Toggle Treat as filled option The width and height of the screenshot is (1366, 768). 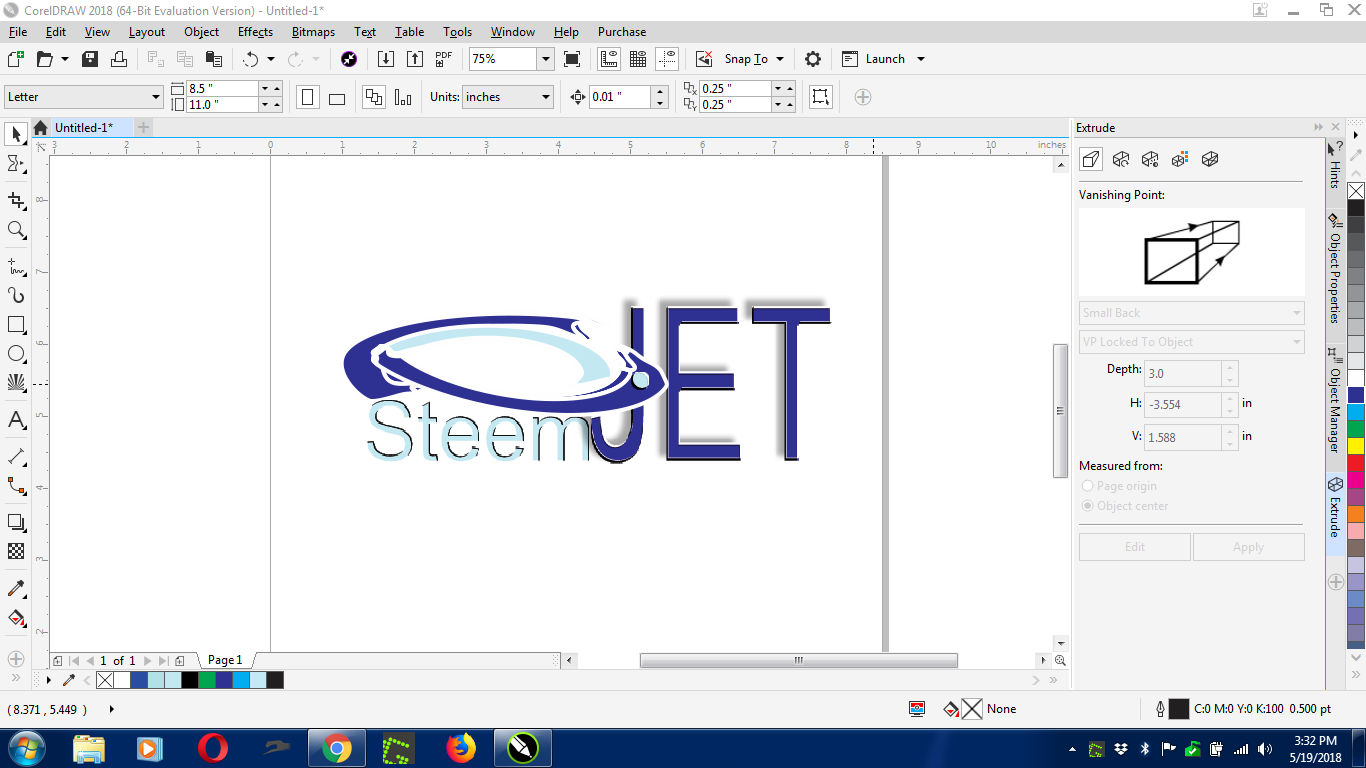[820, 97]
